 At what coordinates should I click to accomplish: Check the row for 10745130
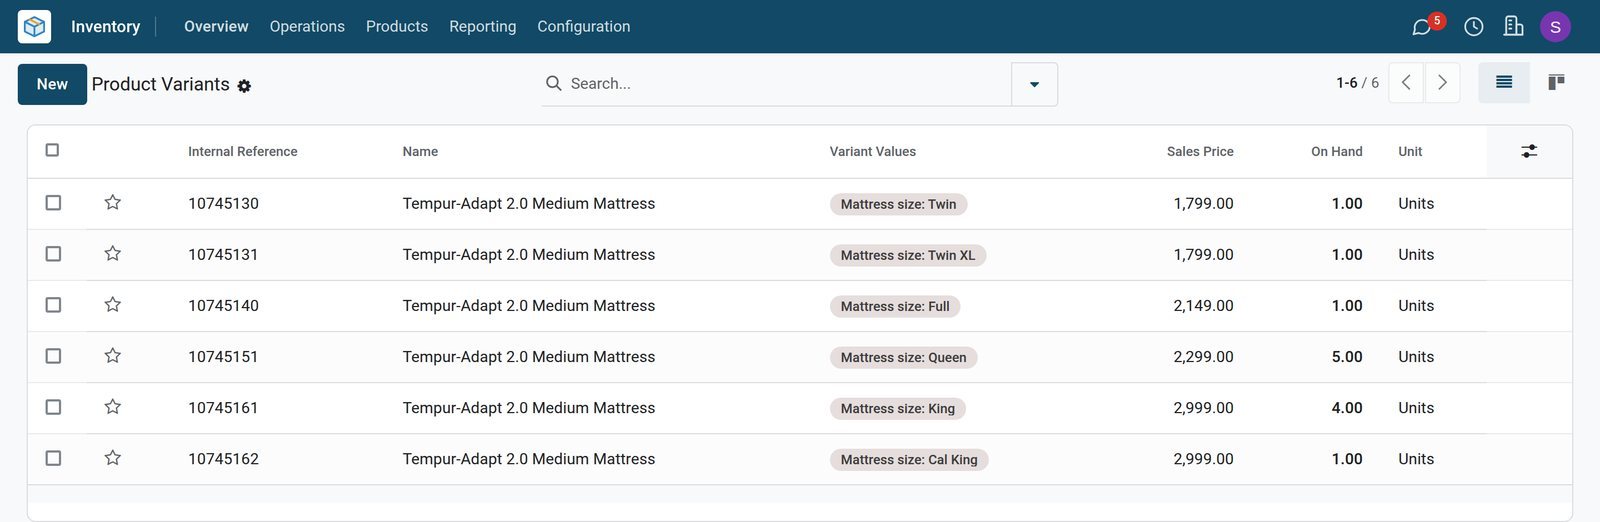click(53, 203)
